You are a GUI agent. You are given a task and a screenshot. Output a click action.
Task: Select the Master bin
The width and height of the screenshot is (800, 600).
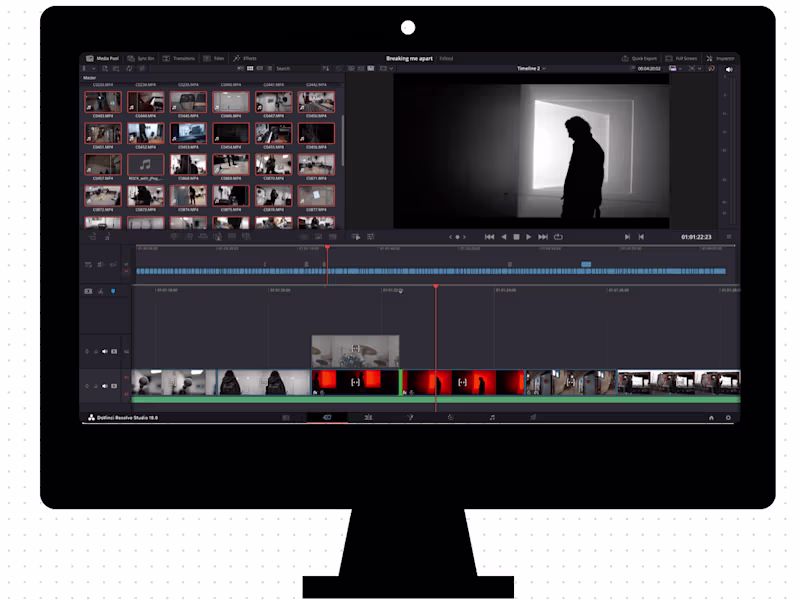point(93,77)
